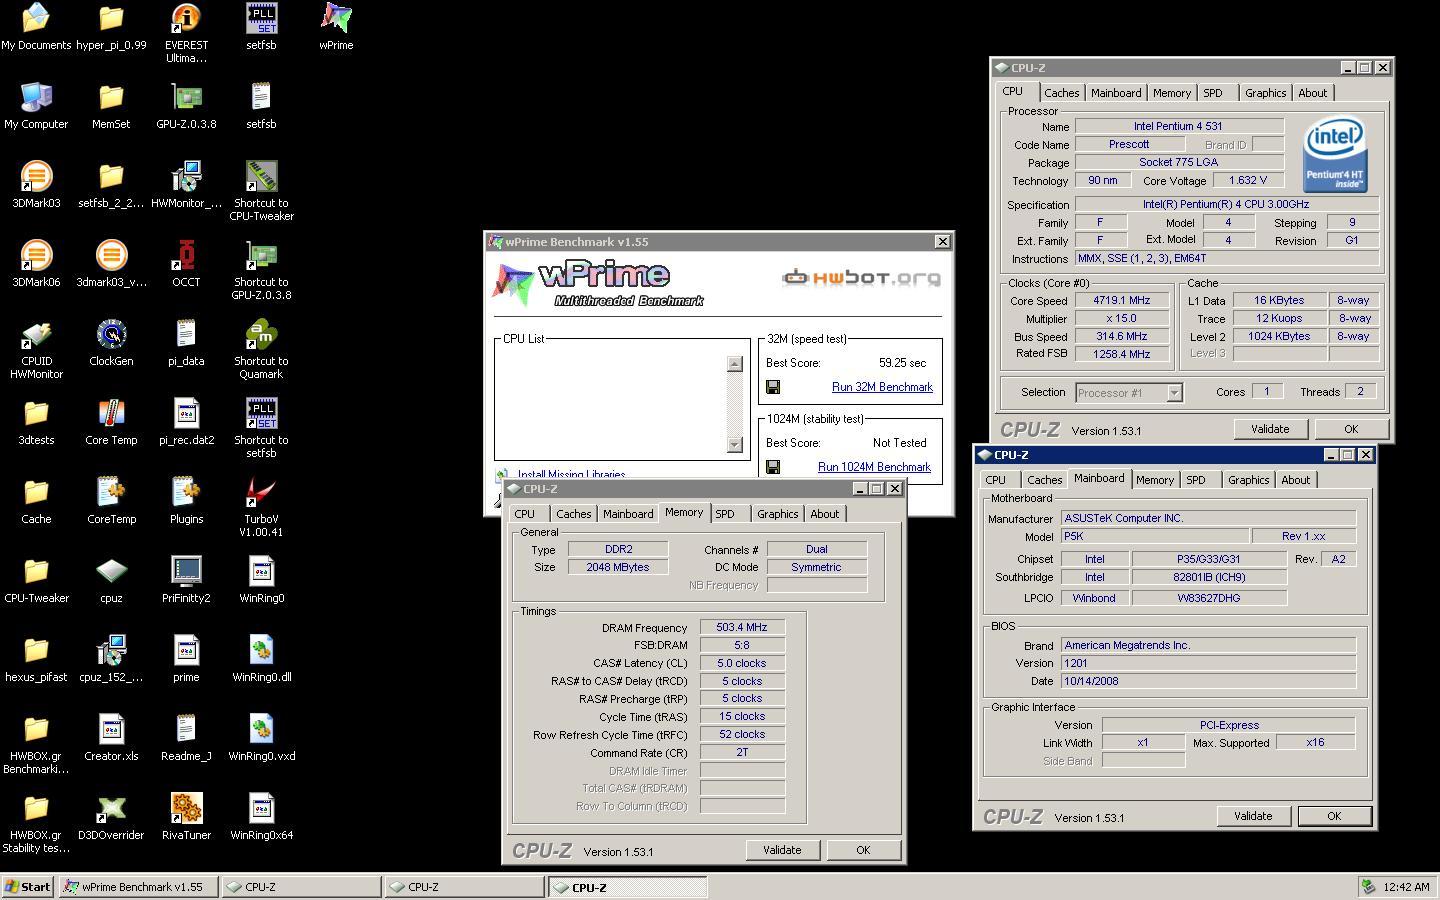The height and width of the screenshot is (900, 1440).
Task: Click the system tray icon near clock
Action: point(1368,886)
